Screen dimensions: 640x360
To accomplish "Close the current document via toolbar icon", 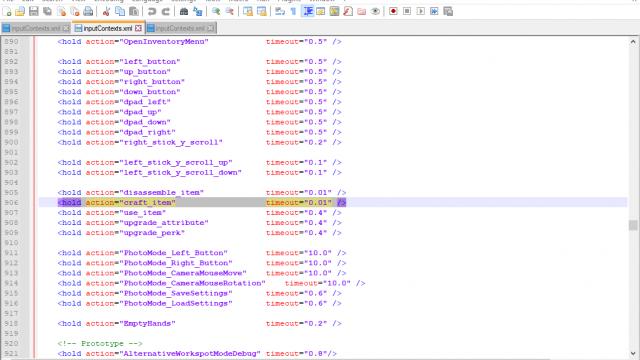I will (x=61, y=11).
